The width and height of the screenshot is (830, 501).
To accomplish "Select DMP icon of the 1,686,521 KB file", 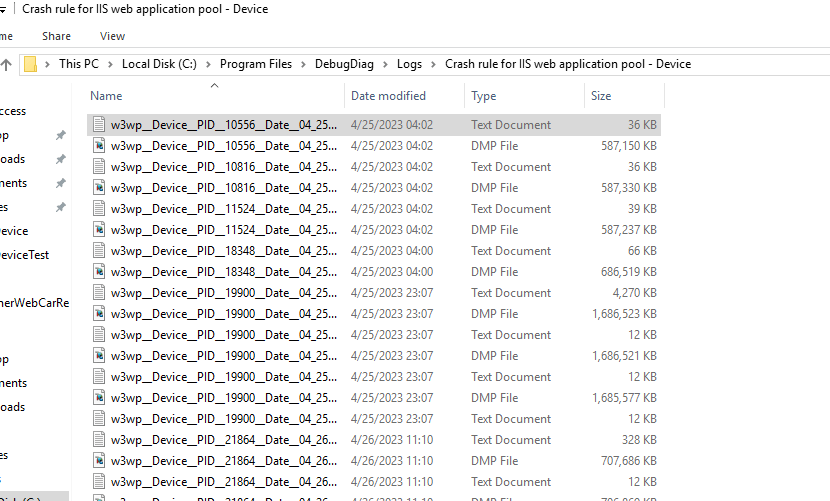I will click(x=98, y=356).
